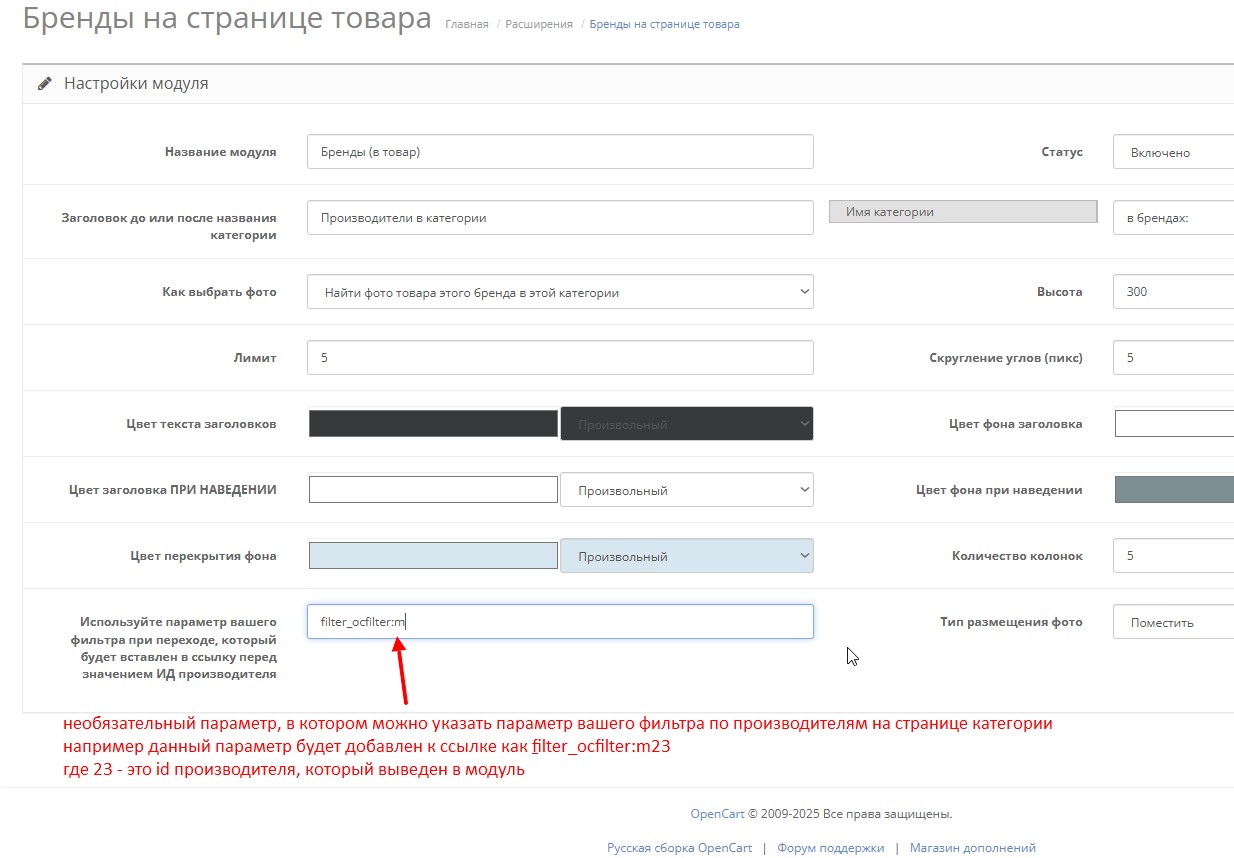This screenshot has width=1234, height=858.
Task: Click the white Цвет заголовка ПРИ НАВЕДЕНИИ swatch
Action: point(433,490)
